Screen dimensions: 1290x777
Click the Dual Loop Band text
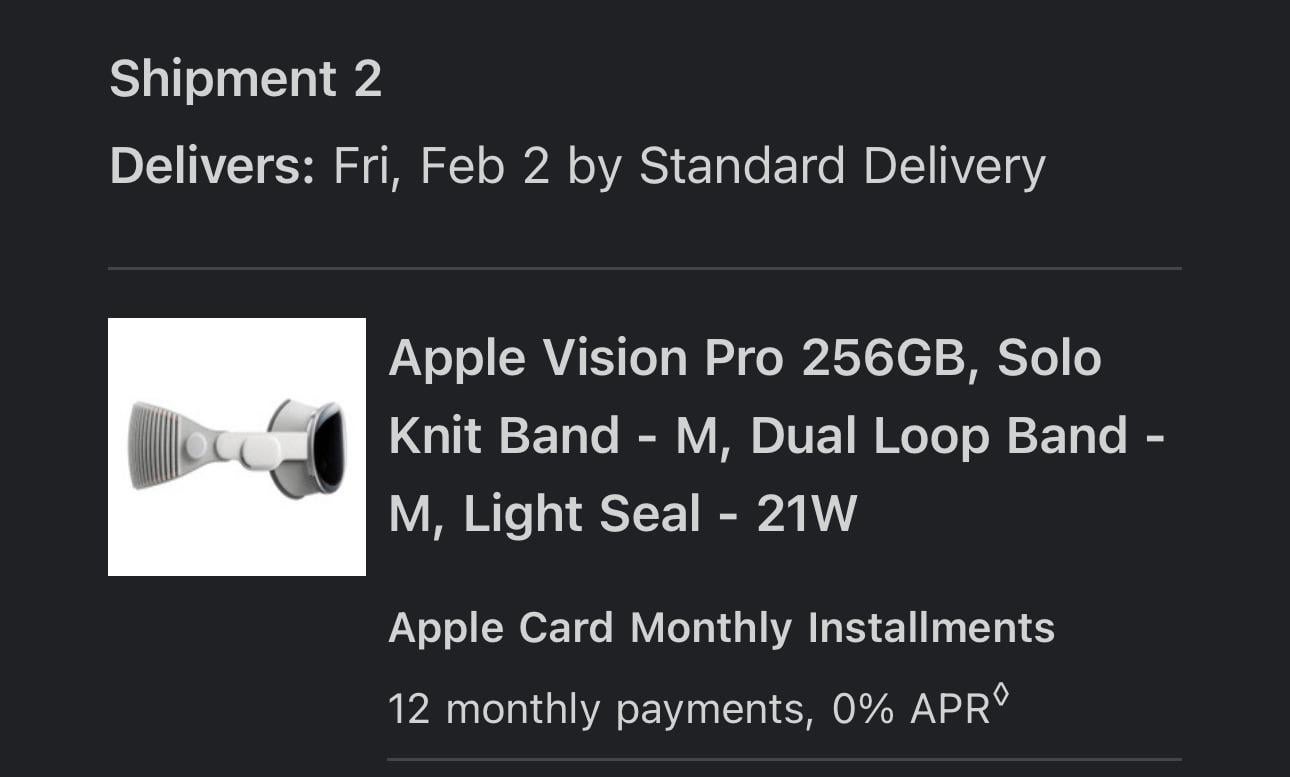click(939, 436)
